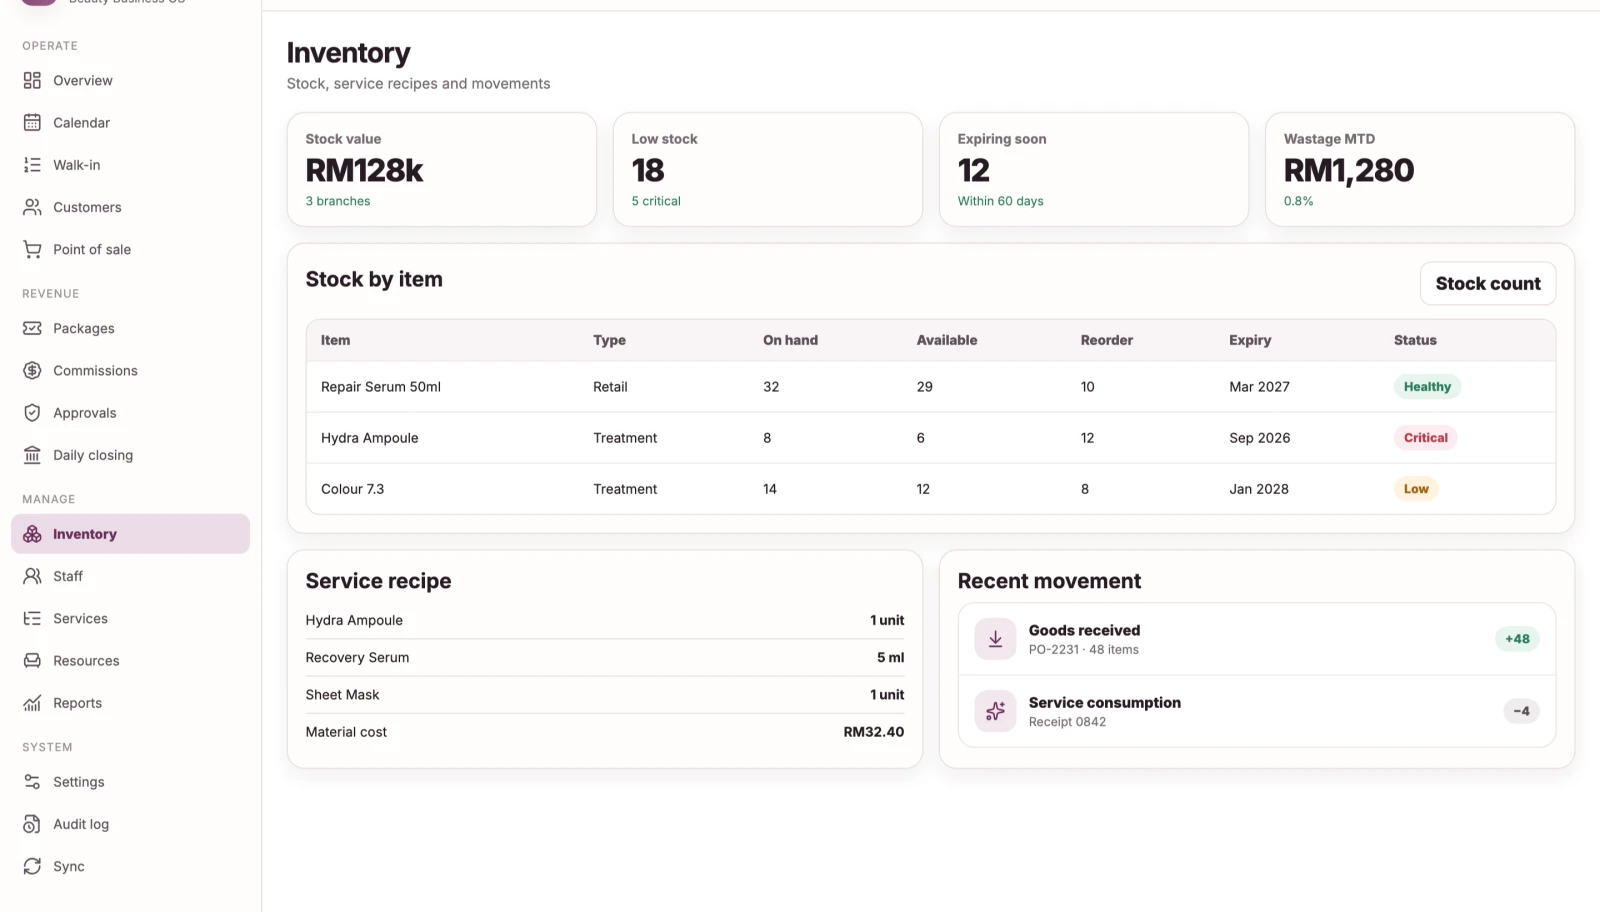
Task: Select the Approvals shield icon
Action: 32,412
